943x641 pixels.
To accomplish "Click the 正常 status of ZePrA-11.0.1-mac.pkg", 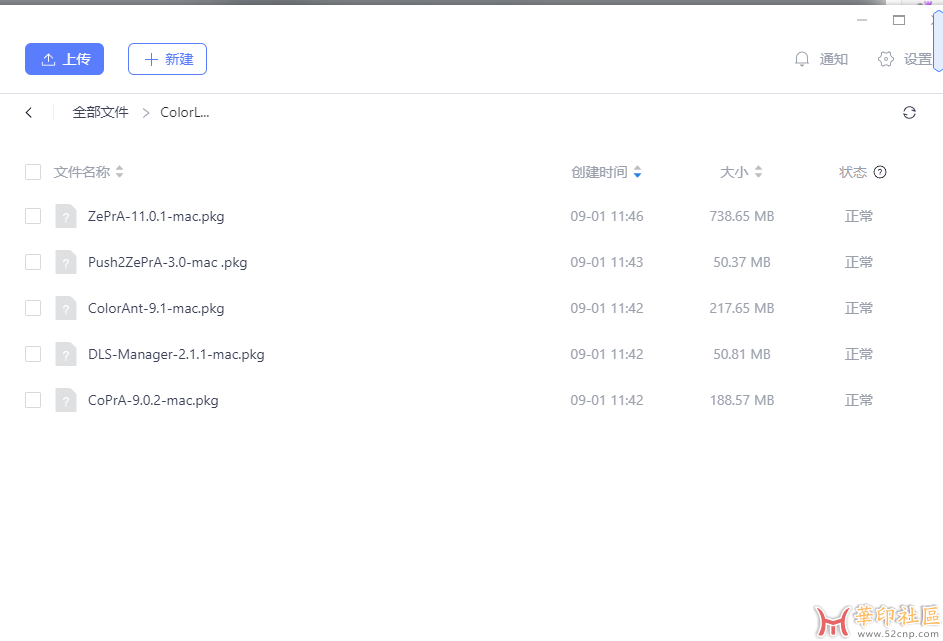I will (858, 216).
